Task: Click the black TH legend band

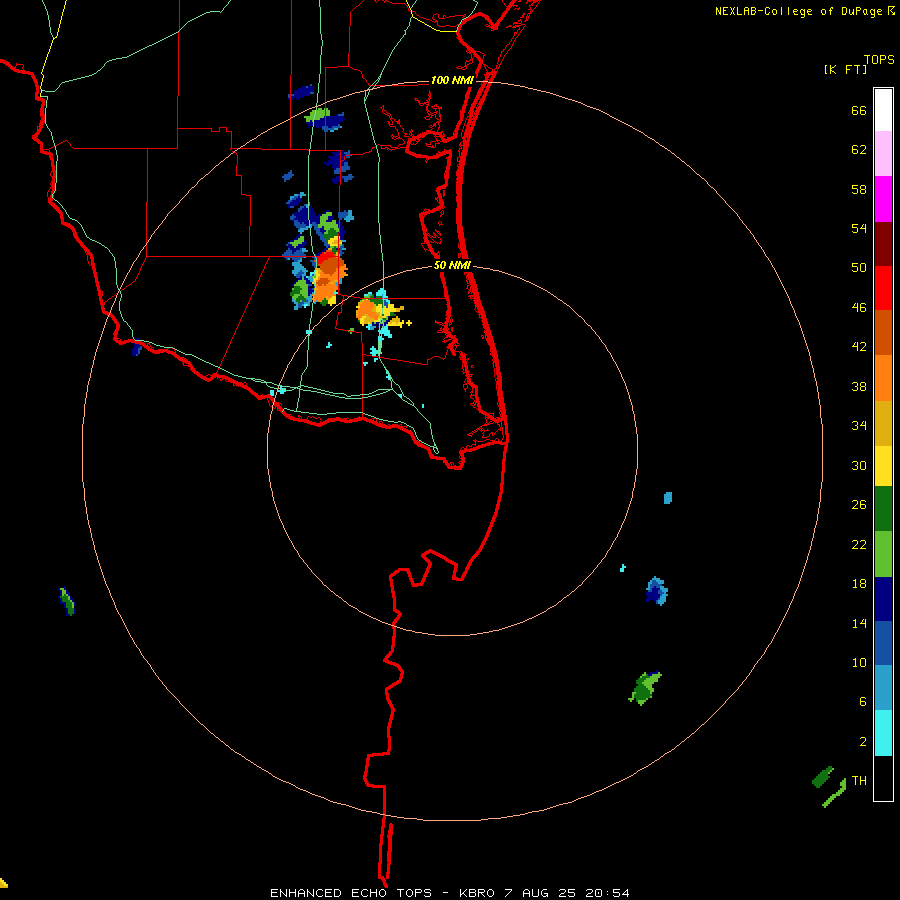Action: (x=883, y=778)
